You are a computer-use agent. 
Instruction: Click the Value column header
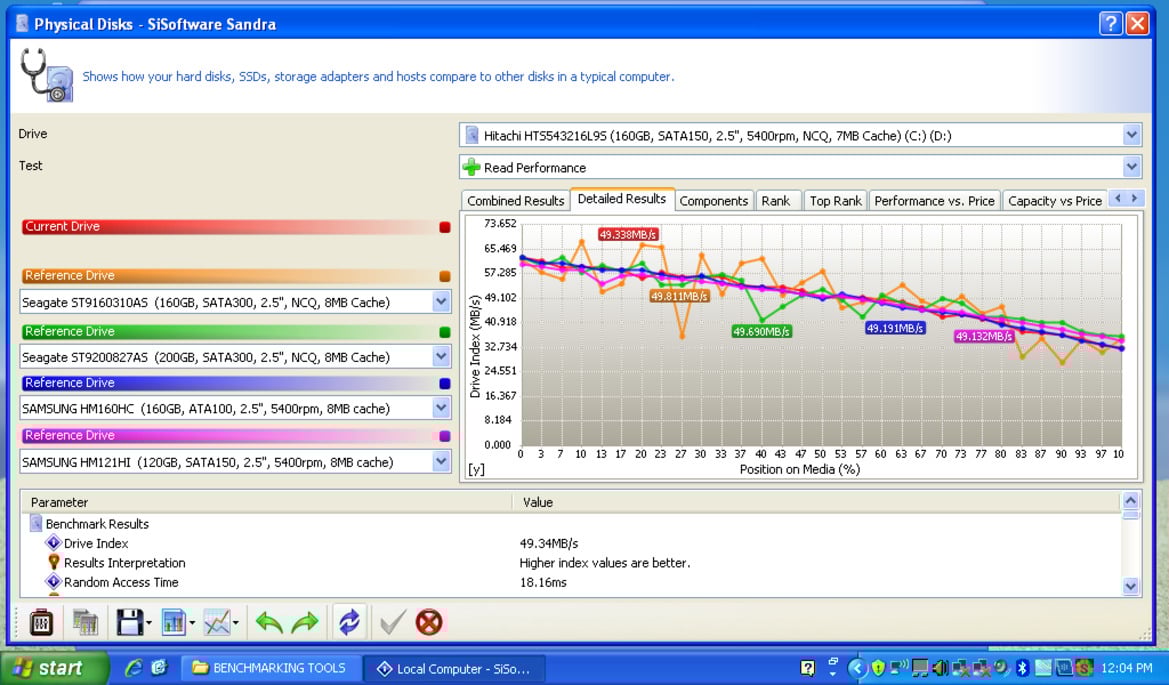(816, 502)
